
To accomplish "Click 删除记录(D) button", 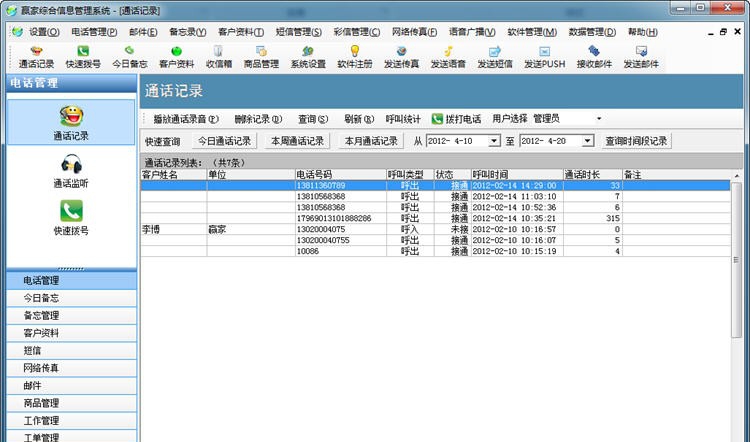I will coord(258,119).
